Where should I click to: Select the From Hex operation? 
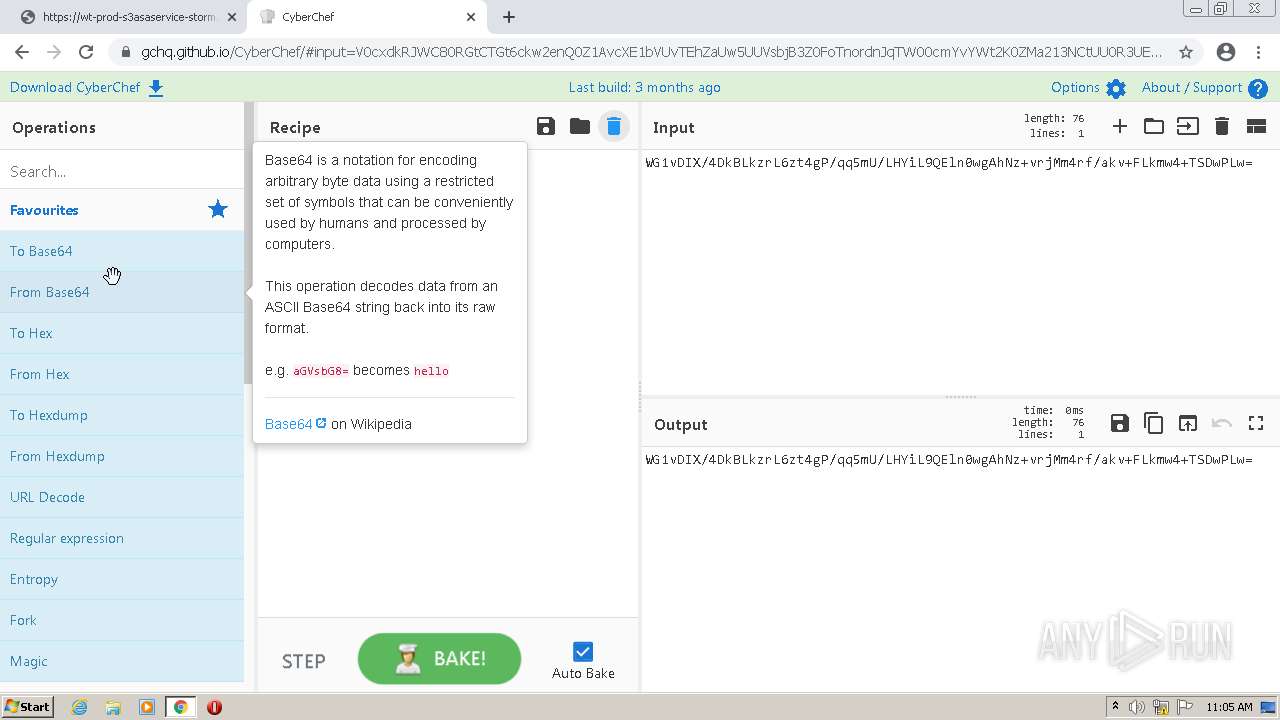click(122, 374)
